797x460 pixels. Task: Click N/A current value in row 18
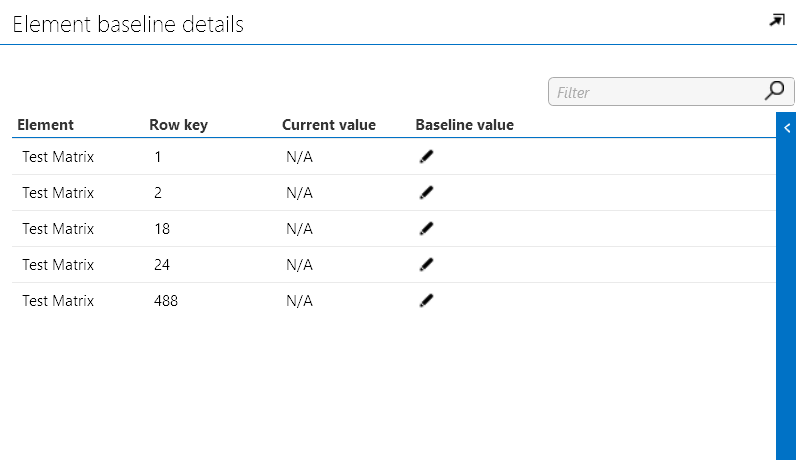[x=299, y=228]
